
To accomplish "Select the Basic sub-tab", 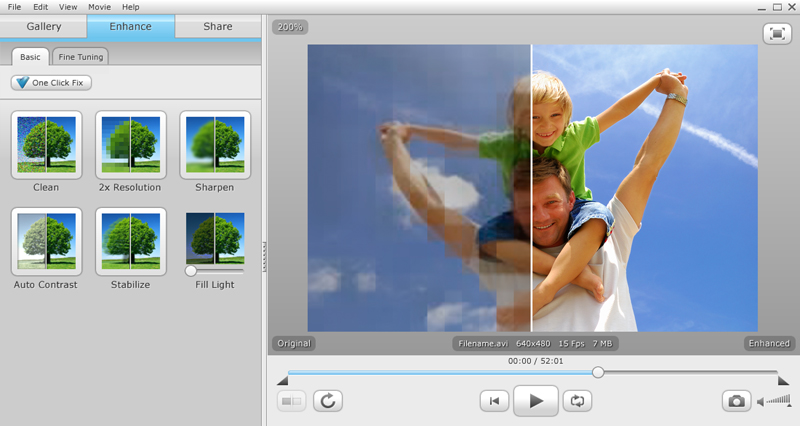I will point(30,57).
